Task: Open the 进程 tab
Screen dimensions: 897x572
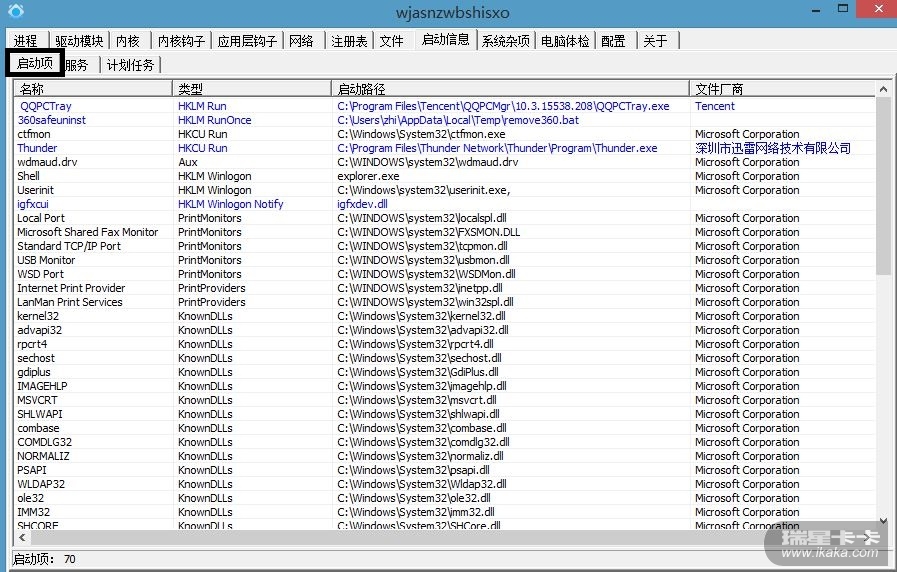Action: click(x=26, y=41)
